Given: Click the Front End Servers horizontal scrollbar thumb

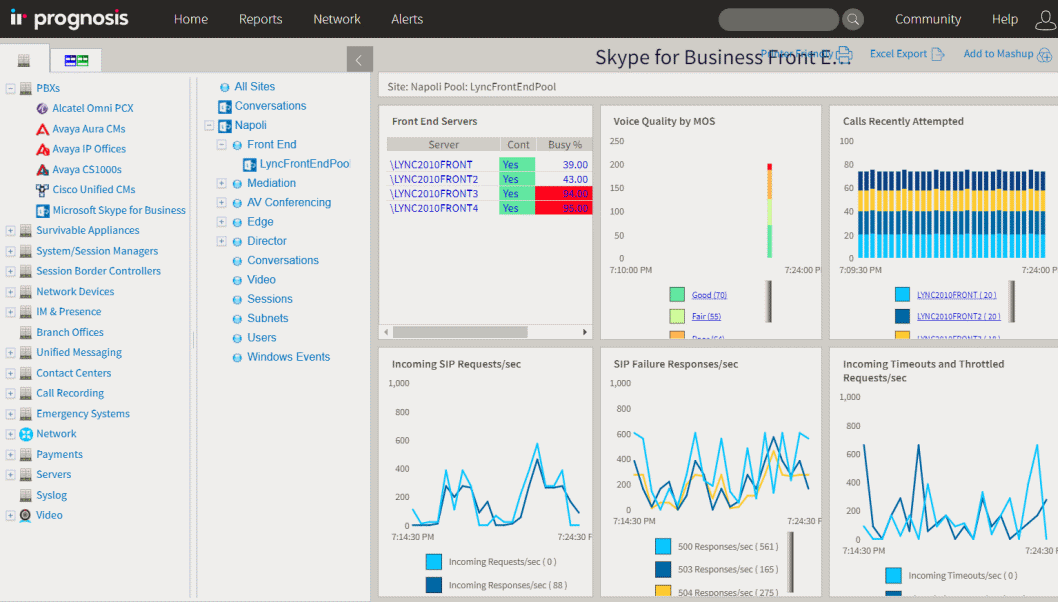Looking at the screenshot, I should point(460,332).
